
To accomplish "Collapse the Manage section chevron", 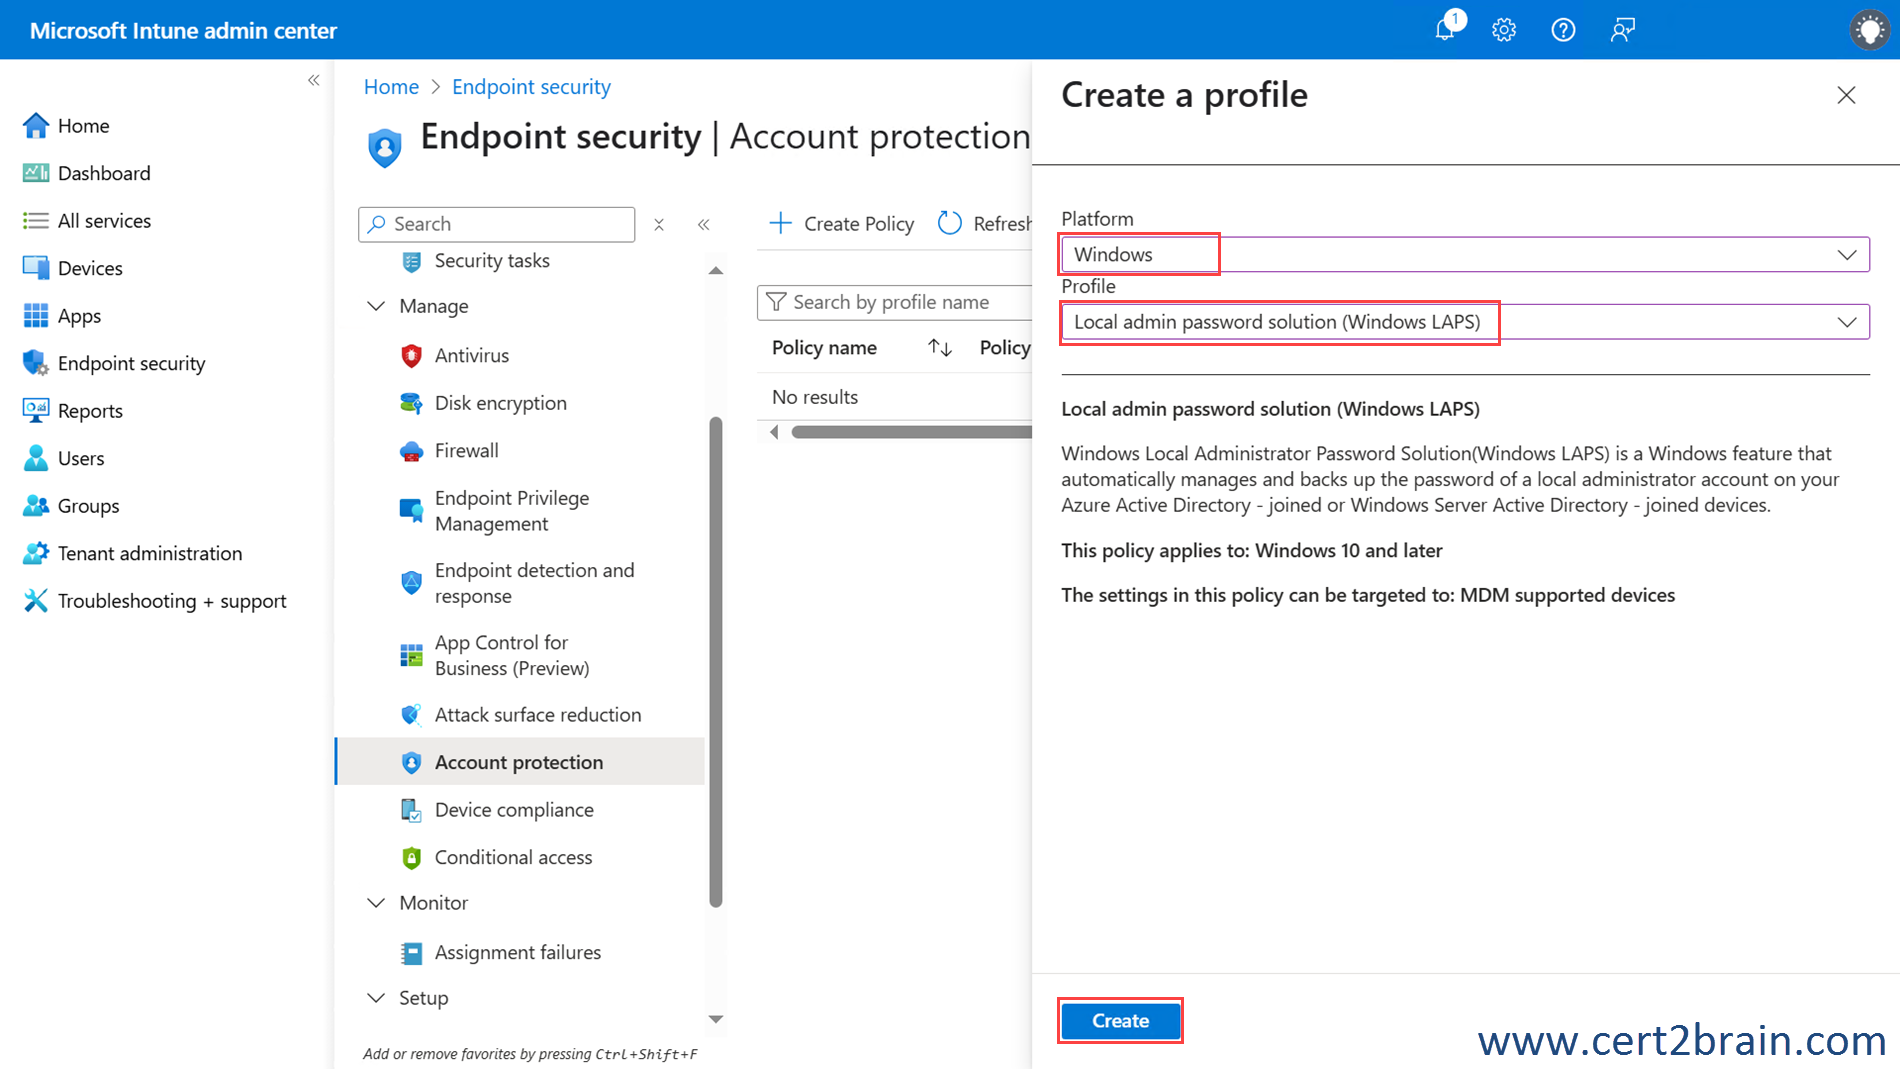I will tap(376, 306).
